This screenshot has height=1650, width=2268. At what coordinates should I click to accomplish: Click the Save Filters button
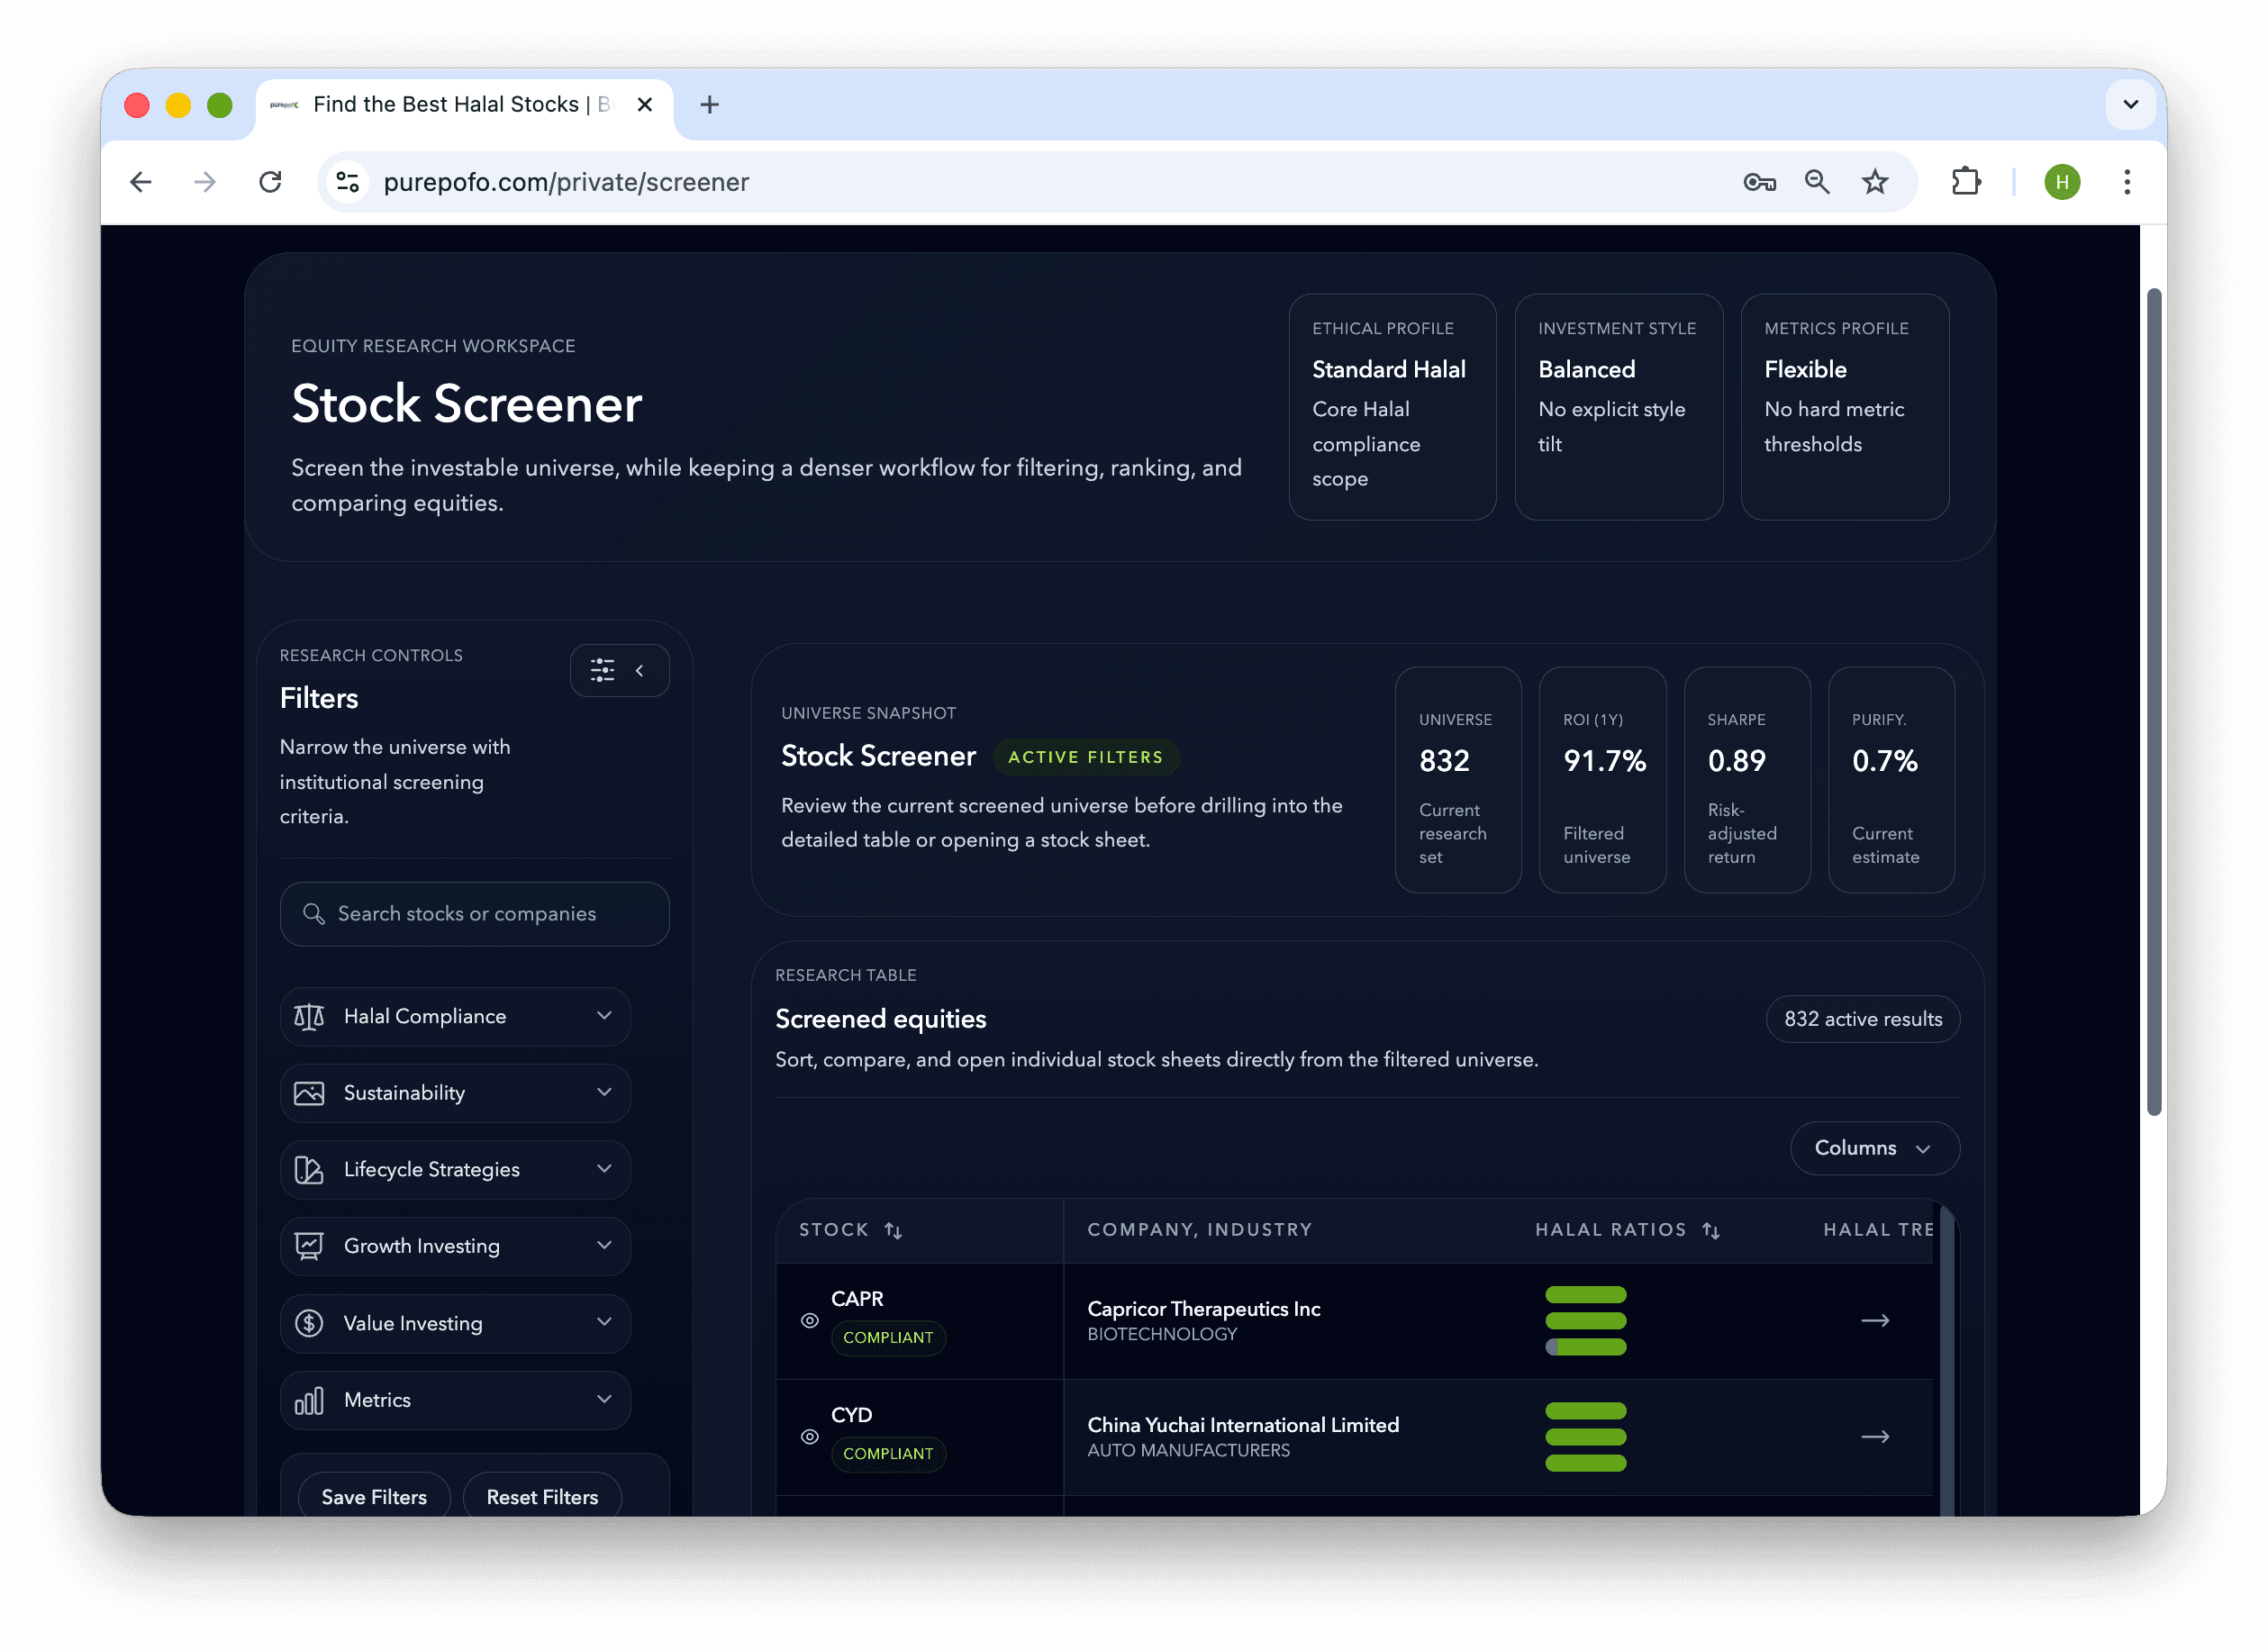(373, 1496)
